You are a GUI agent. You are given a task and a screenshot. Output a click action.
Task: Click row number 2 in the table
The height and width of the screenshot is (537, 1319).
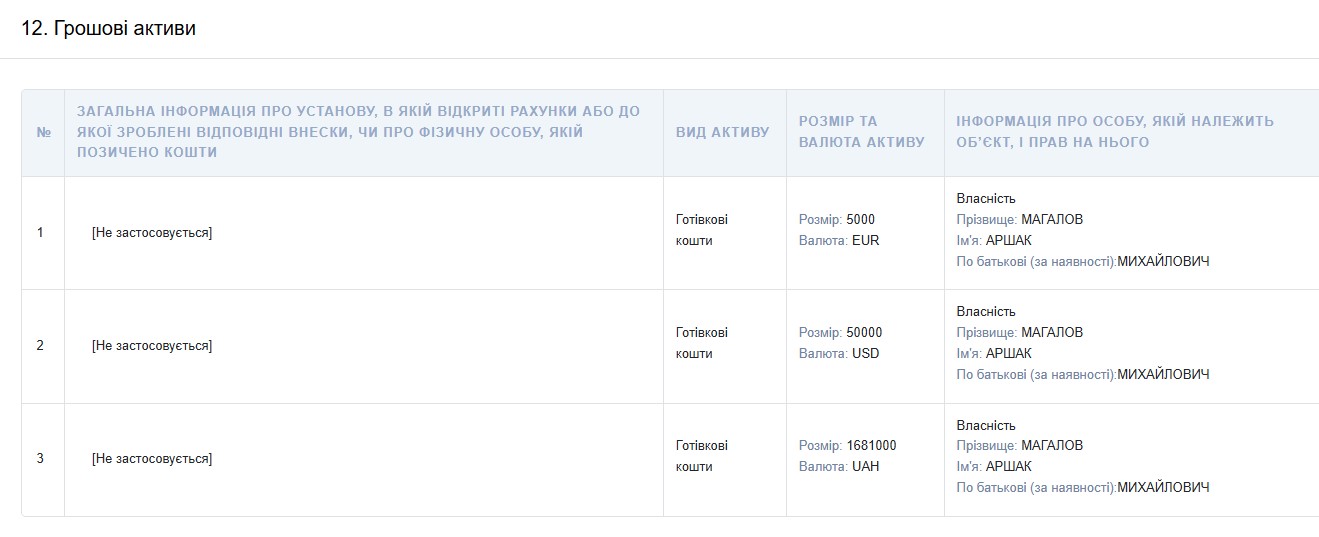coord(40,346)
